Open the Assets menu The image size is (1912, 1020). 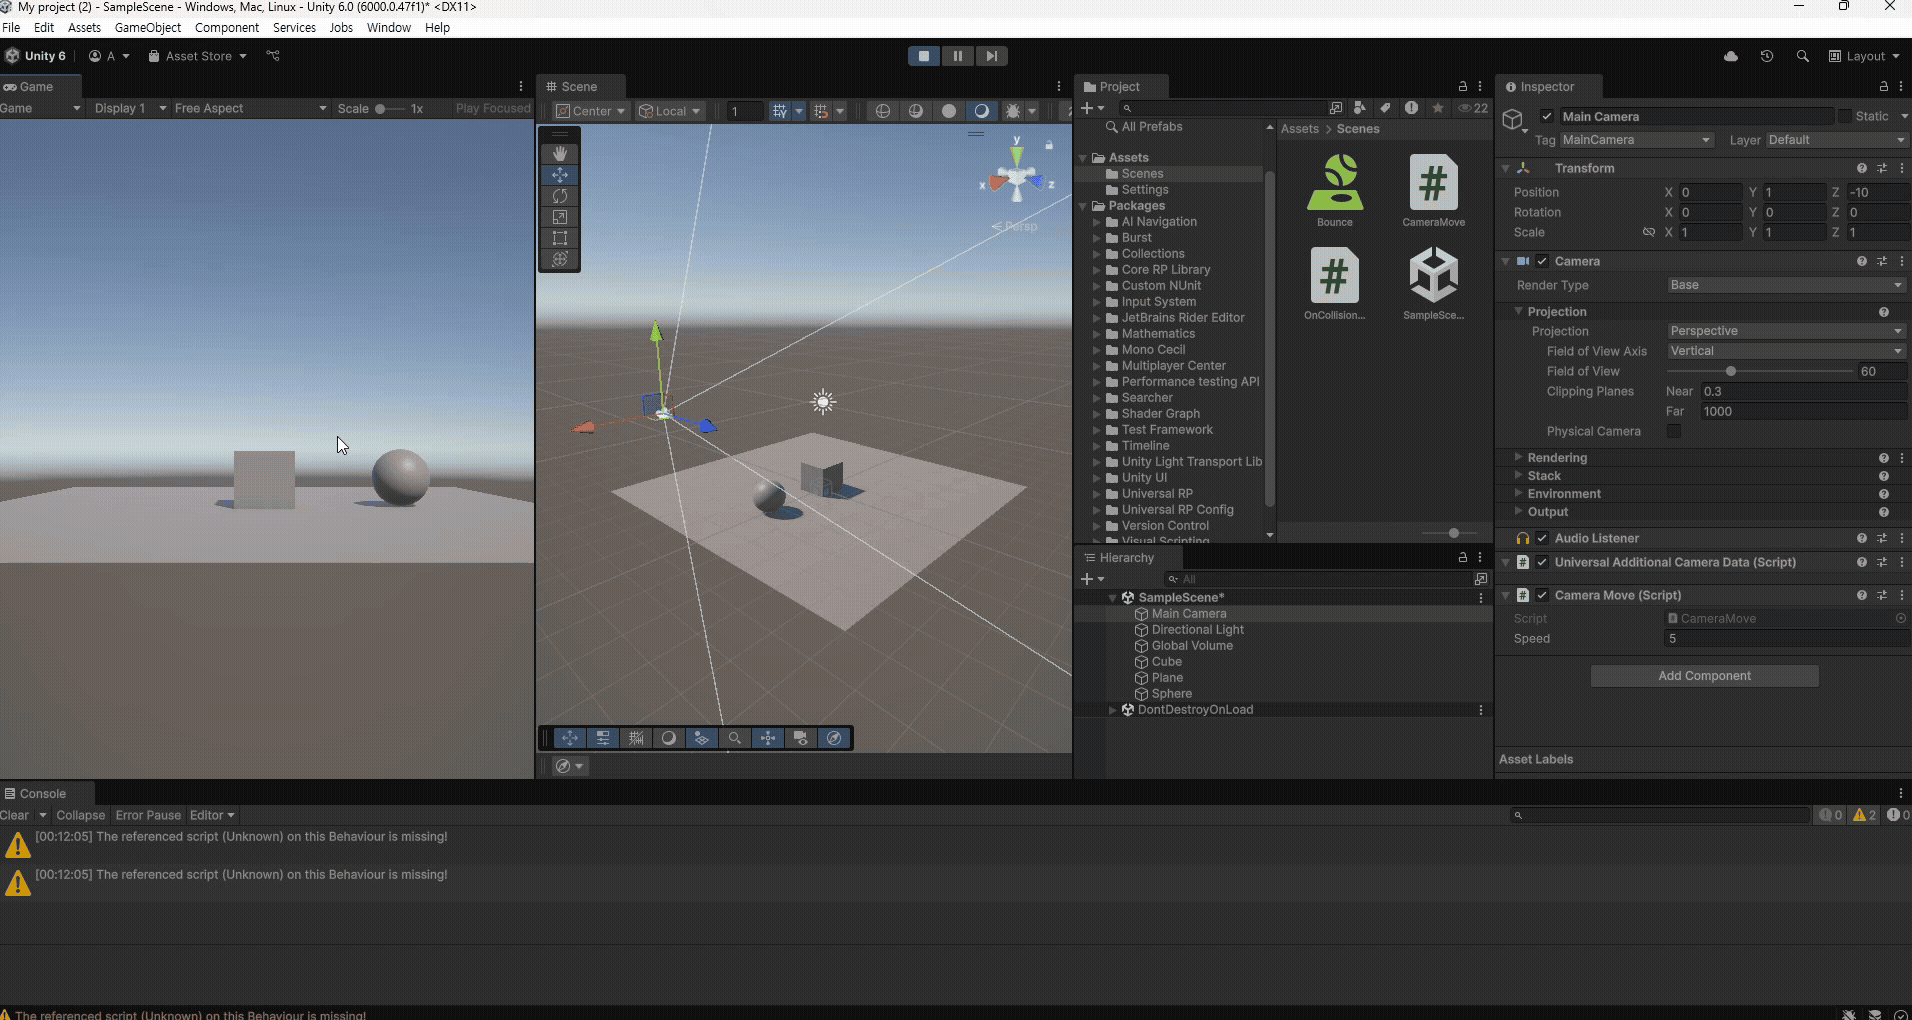pyautogui.click(x=84, y=28)
